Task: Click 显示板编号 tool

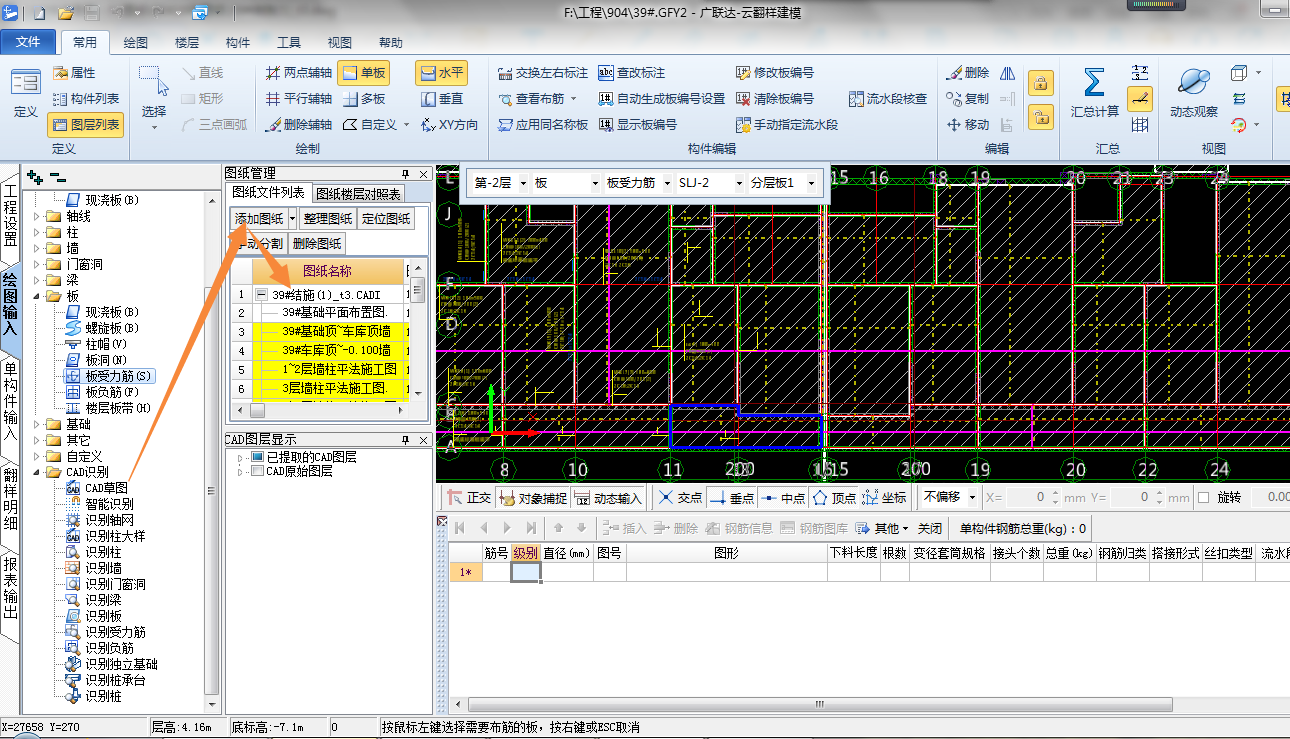Action: coord(638,125)
